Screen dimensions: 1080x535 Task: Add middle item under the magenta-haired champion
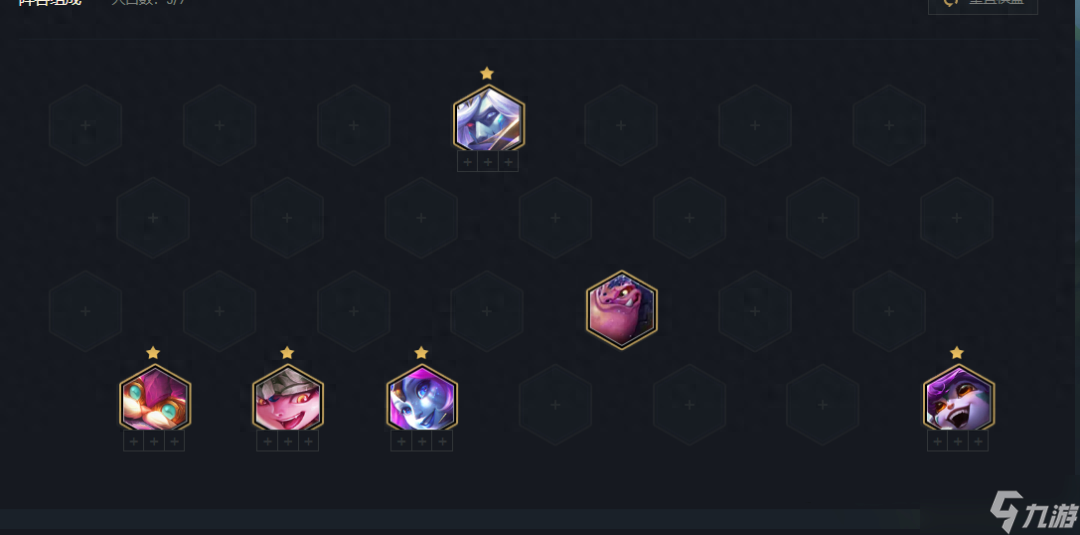[x=422, y=441]
